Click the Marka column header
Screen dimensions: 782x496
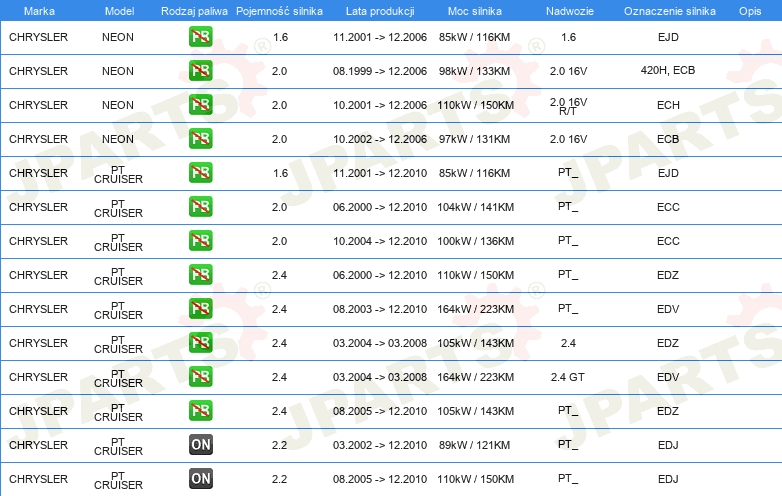(x=38, y=10)
